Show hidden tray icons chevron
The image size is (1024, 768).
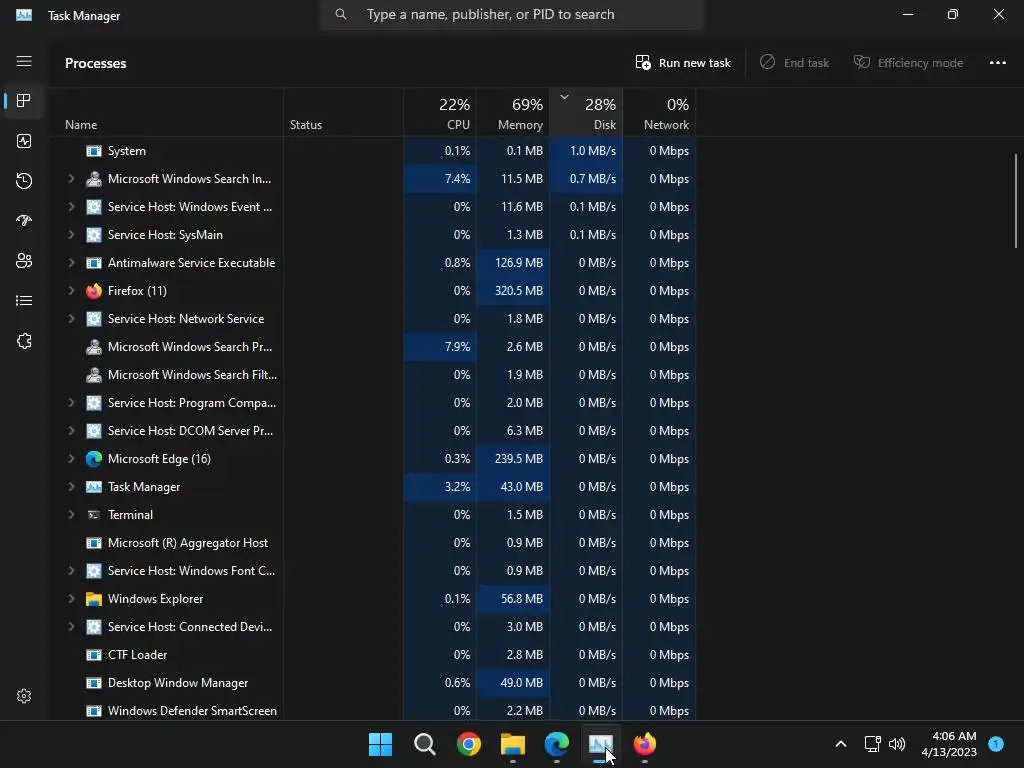841,744
